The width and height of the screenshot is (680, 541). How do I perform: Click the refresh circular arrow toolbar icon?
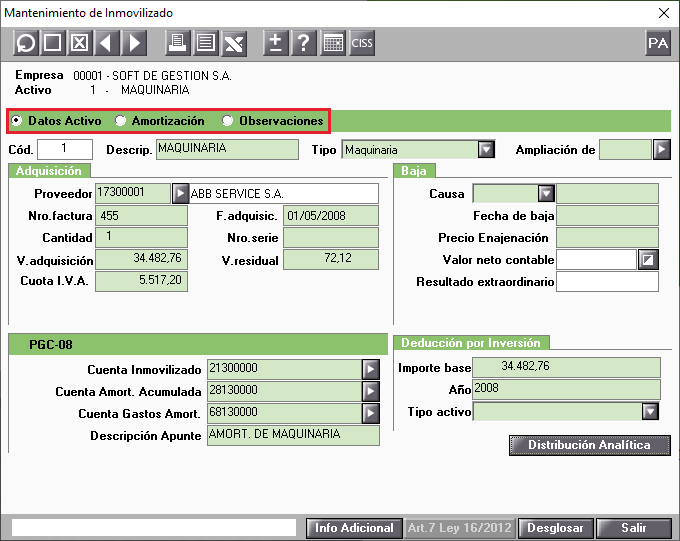pos(26,43)
